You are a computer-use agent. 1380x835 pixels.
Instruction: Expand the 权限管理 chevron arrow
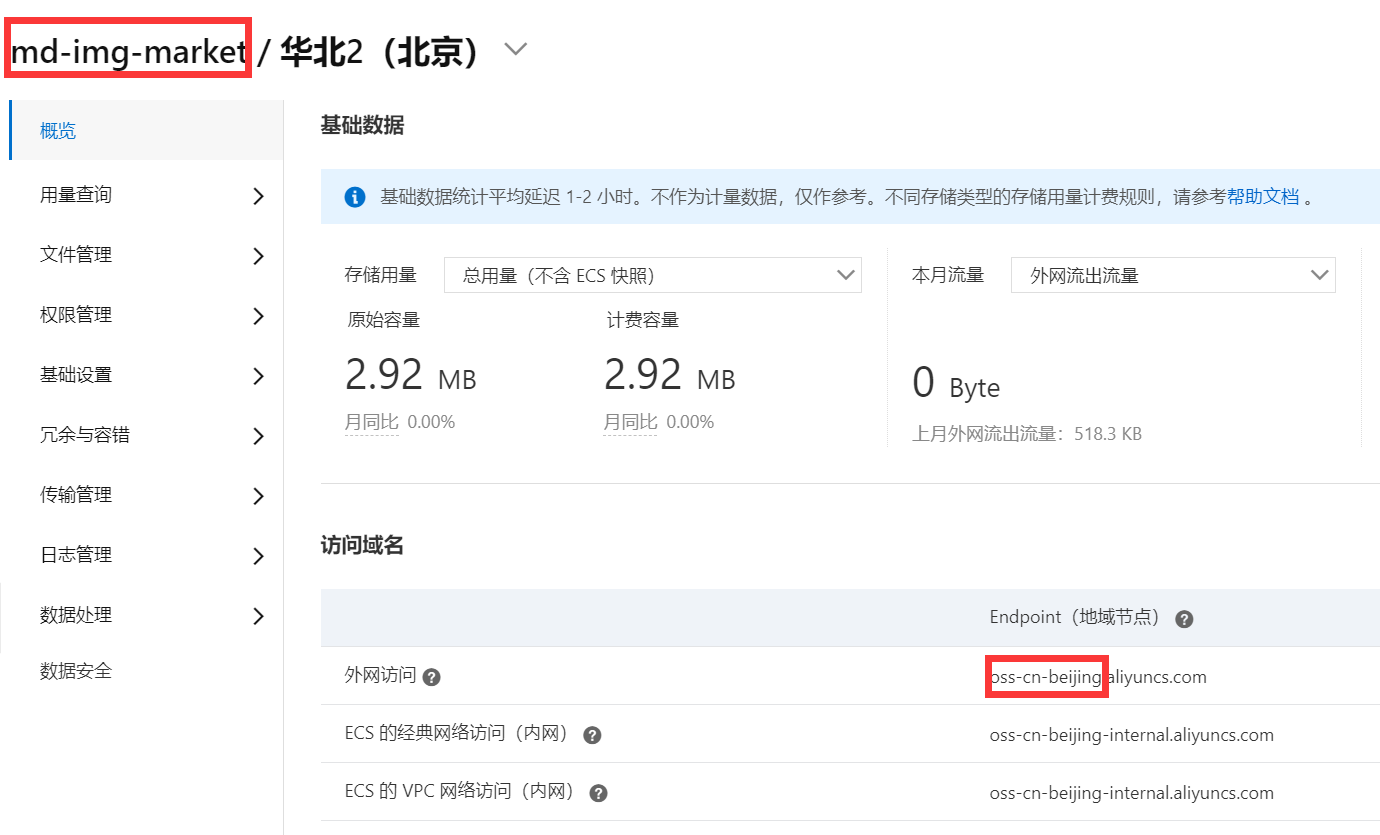pyautogui.click(x=258, y=316)
